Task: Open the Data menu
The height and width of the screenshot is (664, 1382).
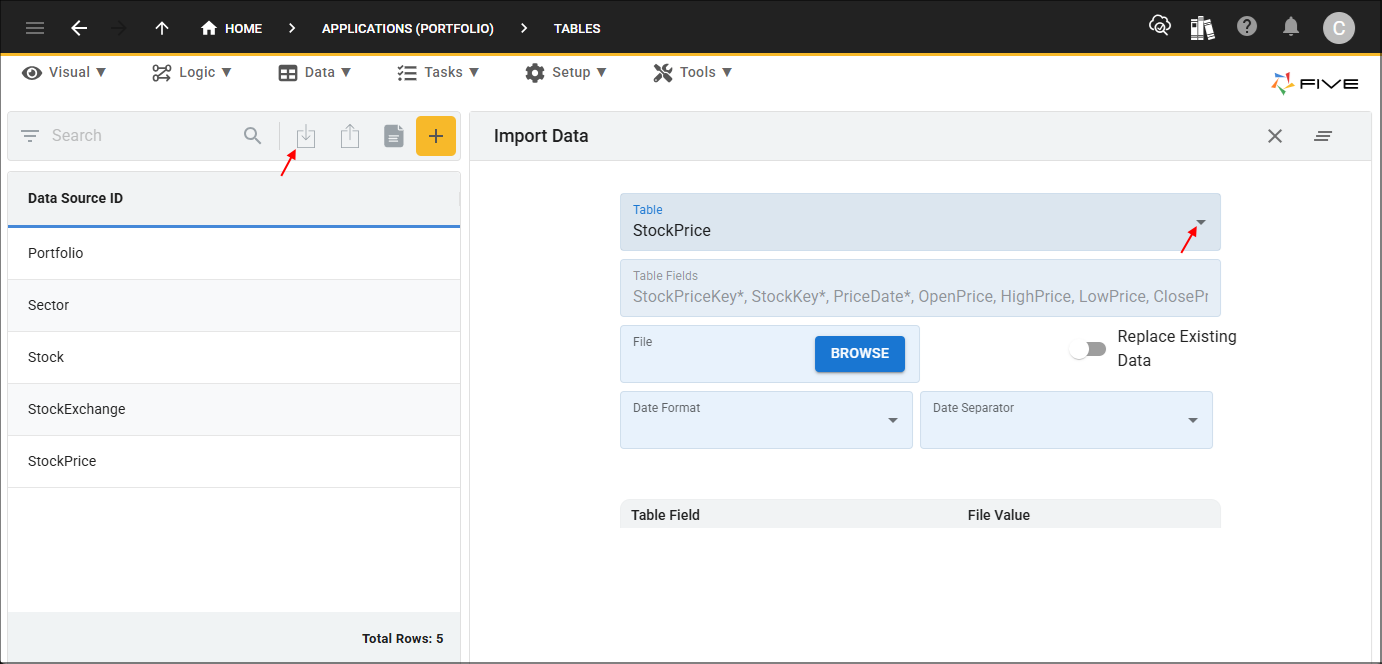Action: point(315,72)
